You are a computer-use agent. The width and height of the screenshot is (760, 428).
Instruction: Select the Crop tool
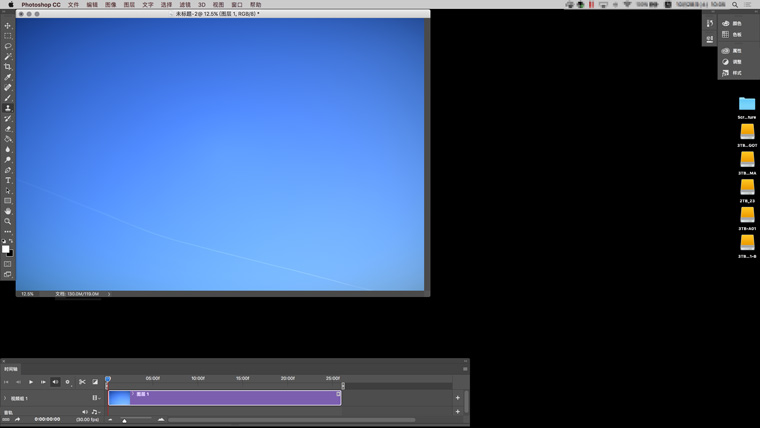[8, 67]
